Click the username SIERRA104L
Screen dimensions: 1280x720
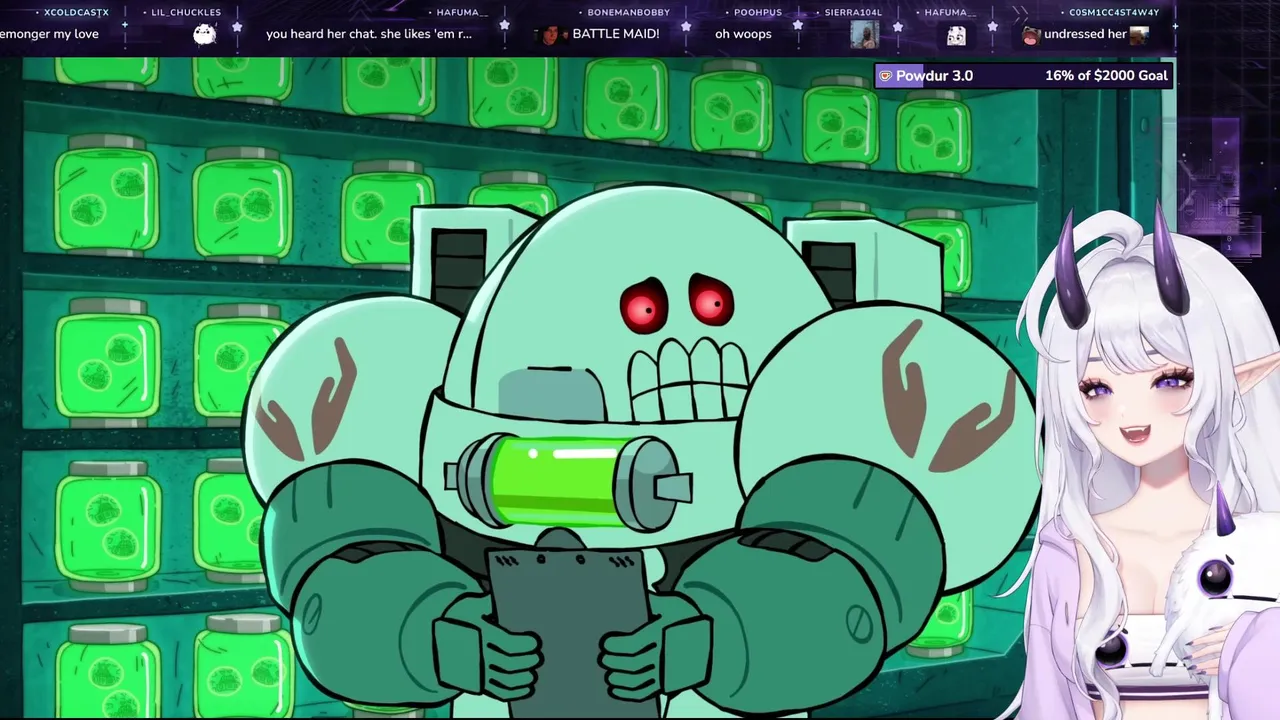point(853,13)
